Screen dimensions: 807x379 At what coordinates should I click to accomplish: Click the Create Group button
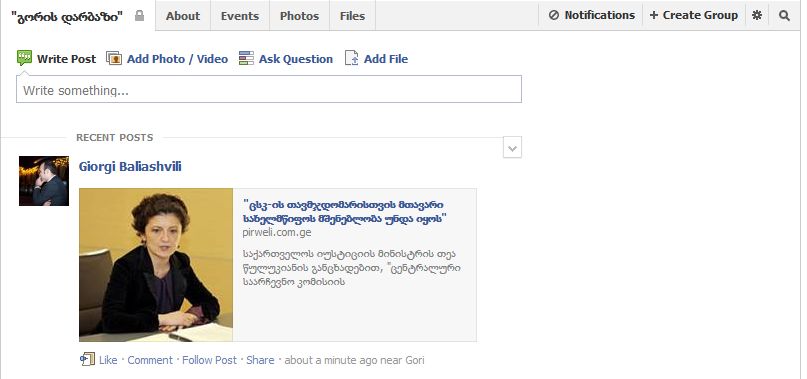tap(694, 15)
